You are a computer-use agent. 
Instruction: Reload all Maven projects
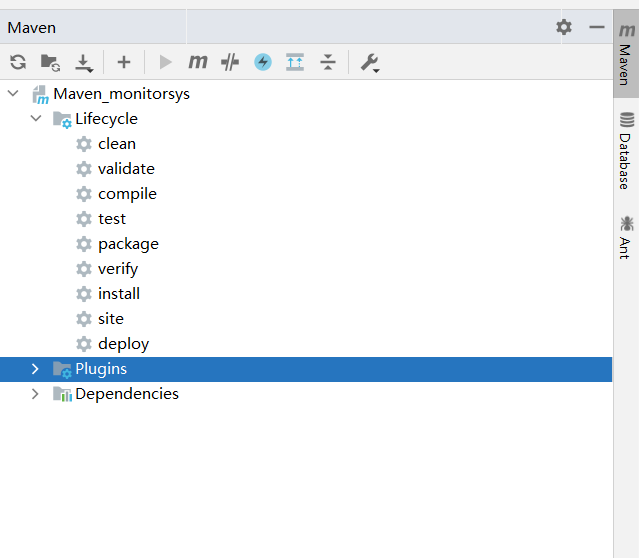click(x=18, y=62)
